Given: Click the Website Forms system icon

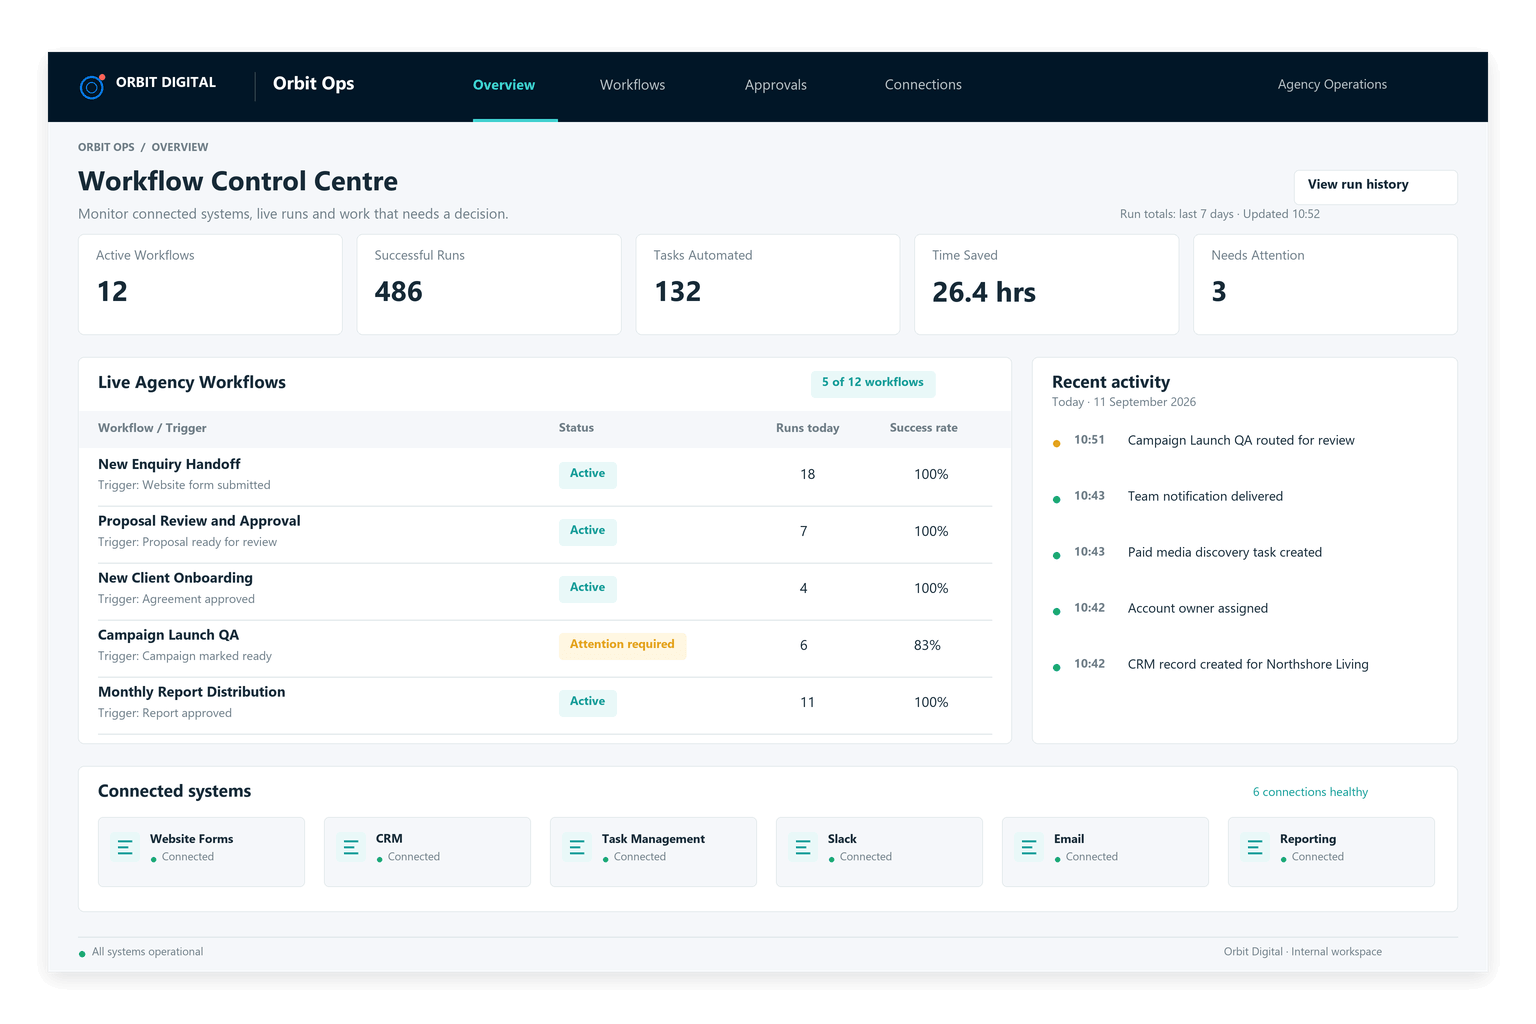Looking at the screenshot, I should point(125,847).
